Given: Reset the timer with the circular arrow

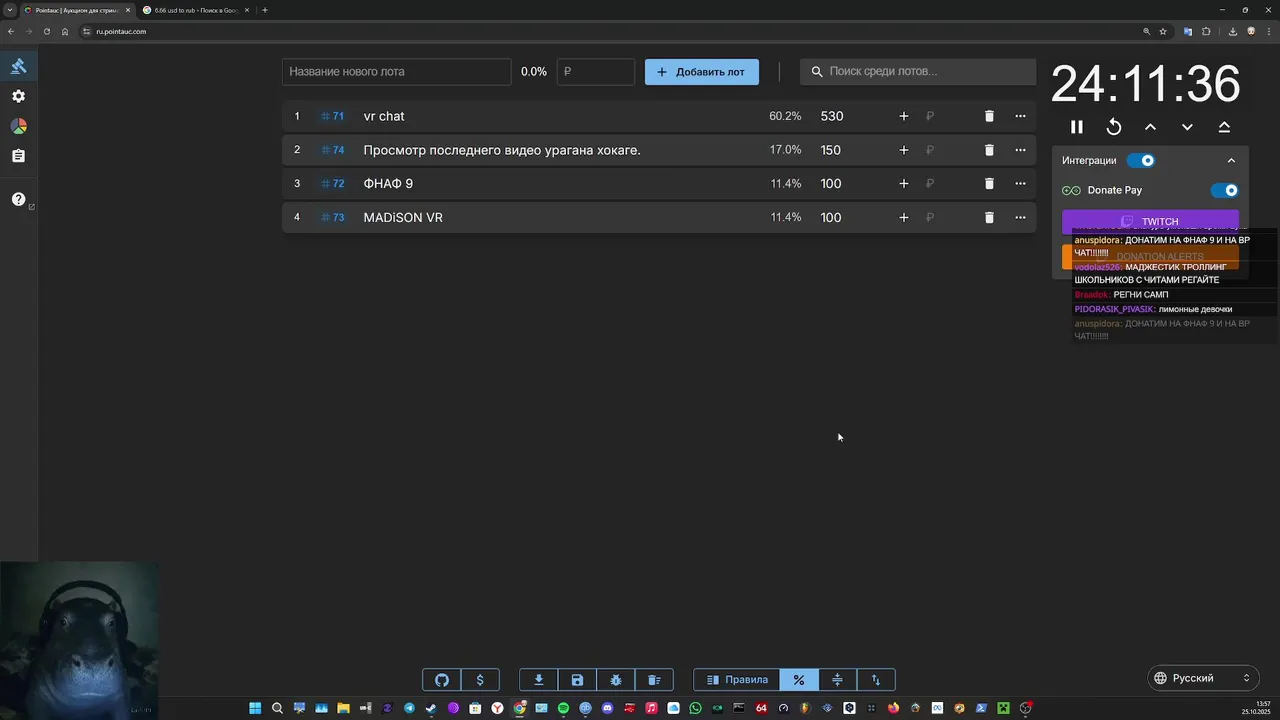Looking at the screenshot, I should [1114, 127].
